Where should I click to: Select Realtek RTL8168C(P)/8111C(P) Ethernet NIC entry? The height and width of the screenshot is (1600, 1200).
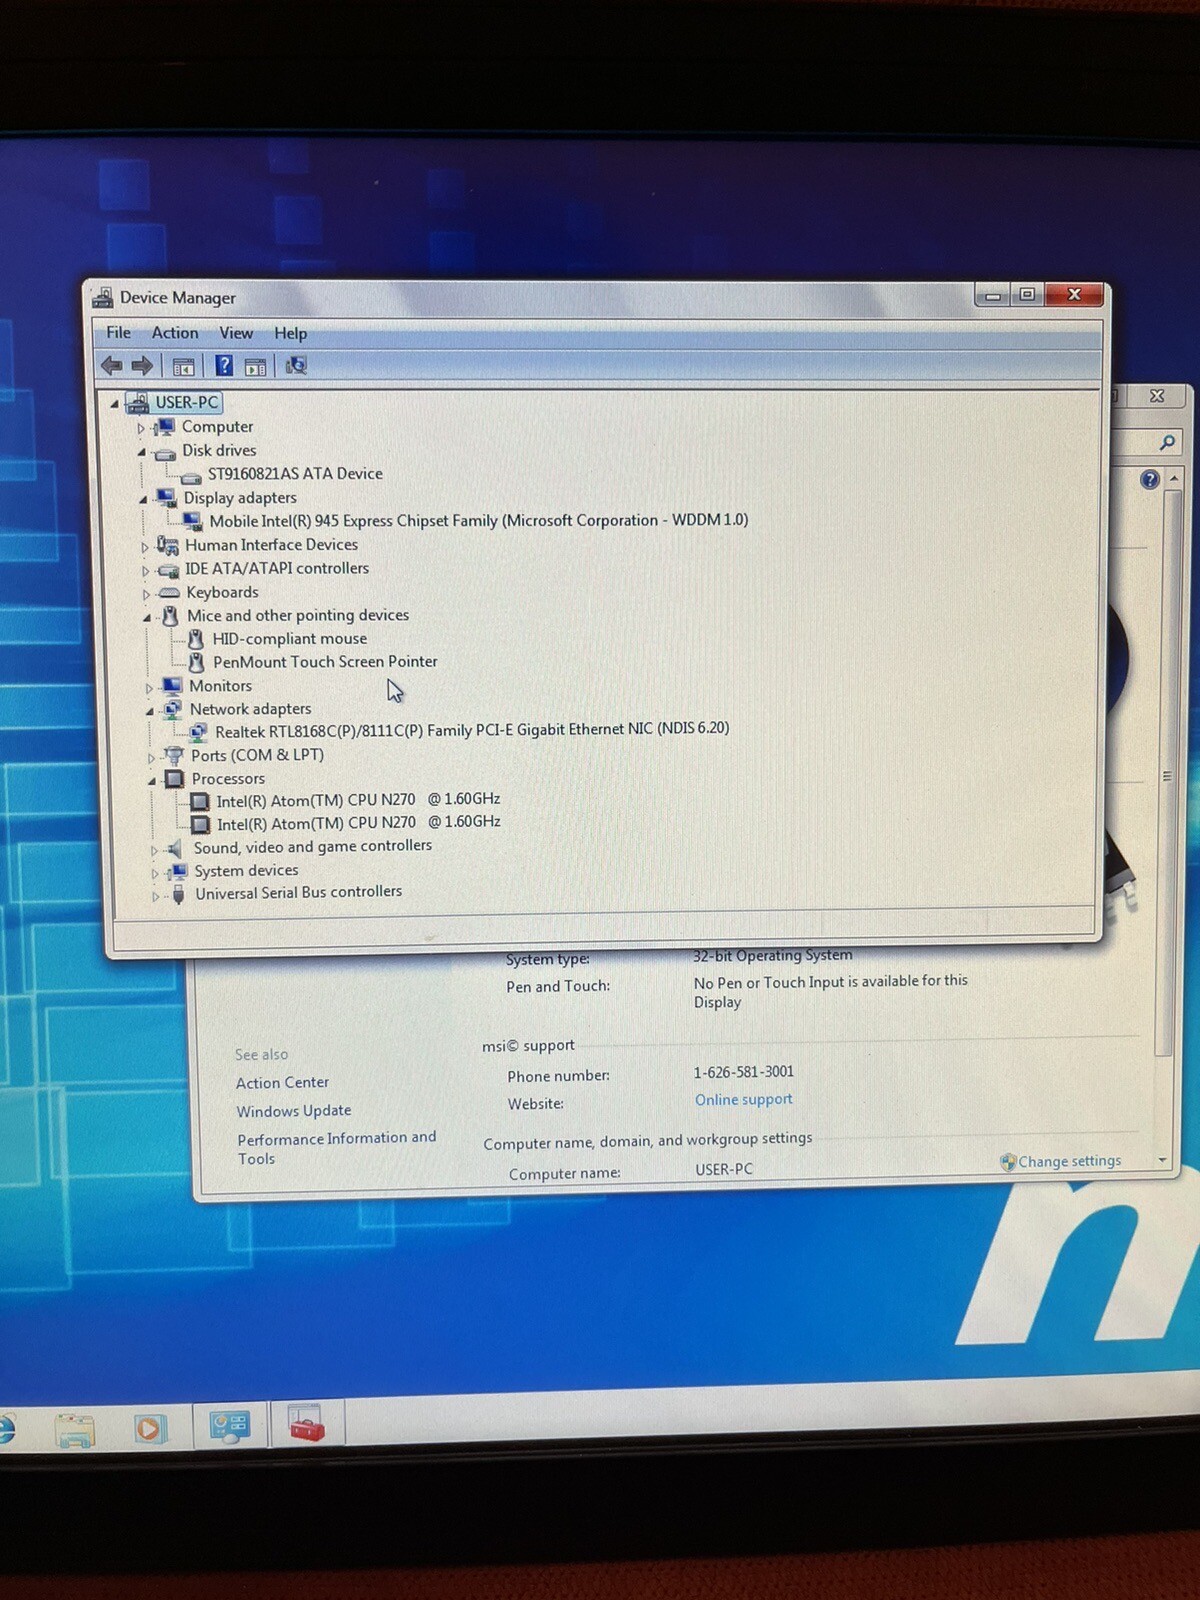(472, 730)
